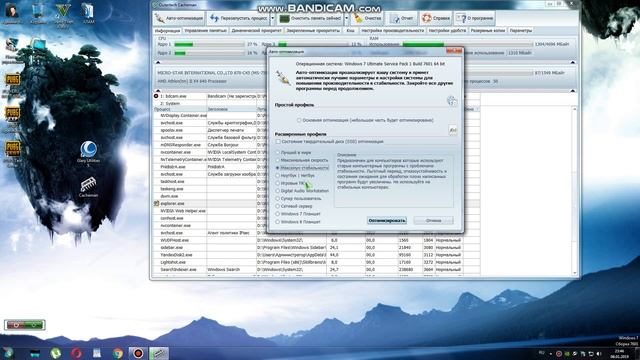The width and height of the screenshot is (640, 360).
Task: Open Справка help from toolbar
Action: pyautogui.click(x=436, y=18)
